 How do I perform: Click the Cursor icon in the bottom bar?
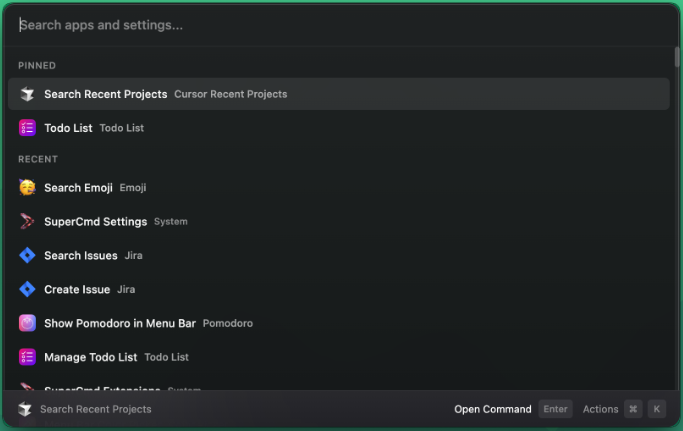[x=25, y=409]
